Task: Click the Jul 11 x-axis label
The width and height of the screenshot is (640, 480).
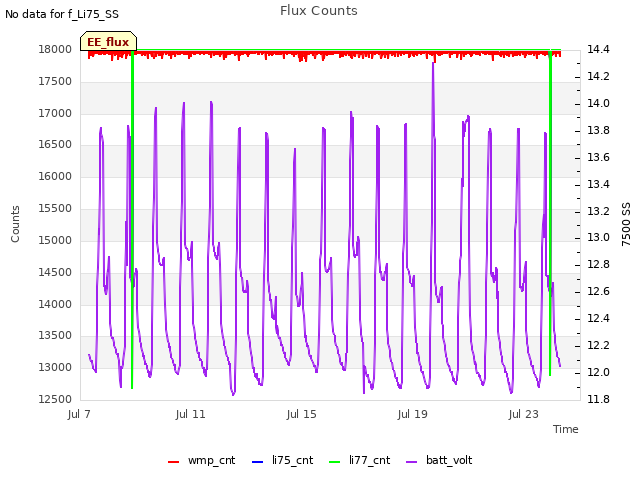Action: pos(190,414)
